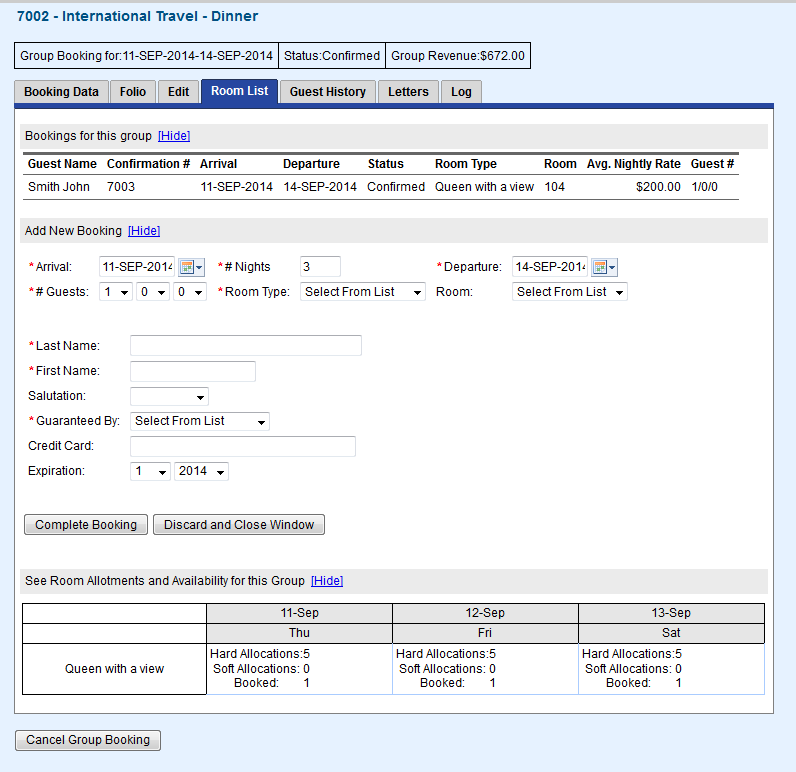Click the 1/0/0 guest count cell

click(x=705, y=187)
